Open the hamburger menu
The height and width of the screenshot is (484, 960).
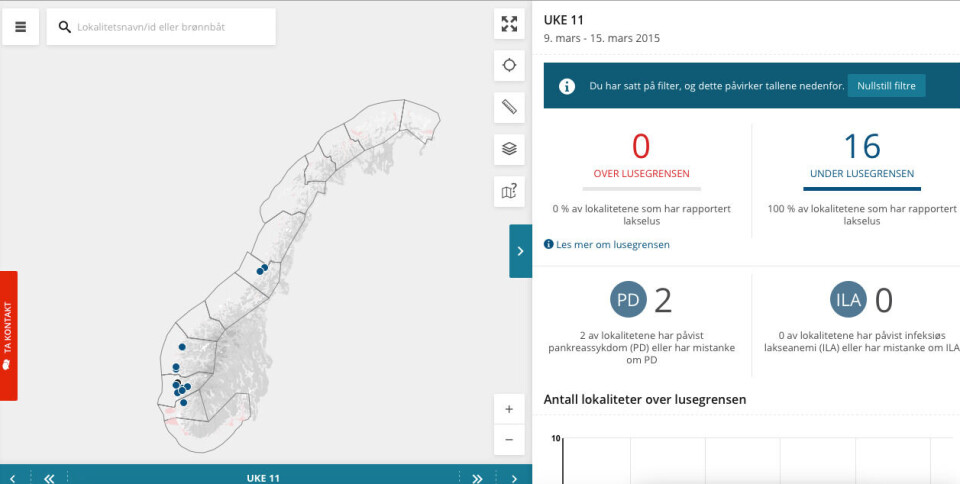point(20,27)
